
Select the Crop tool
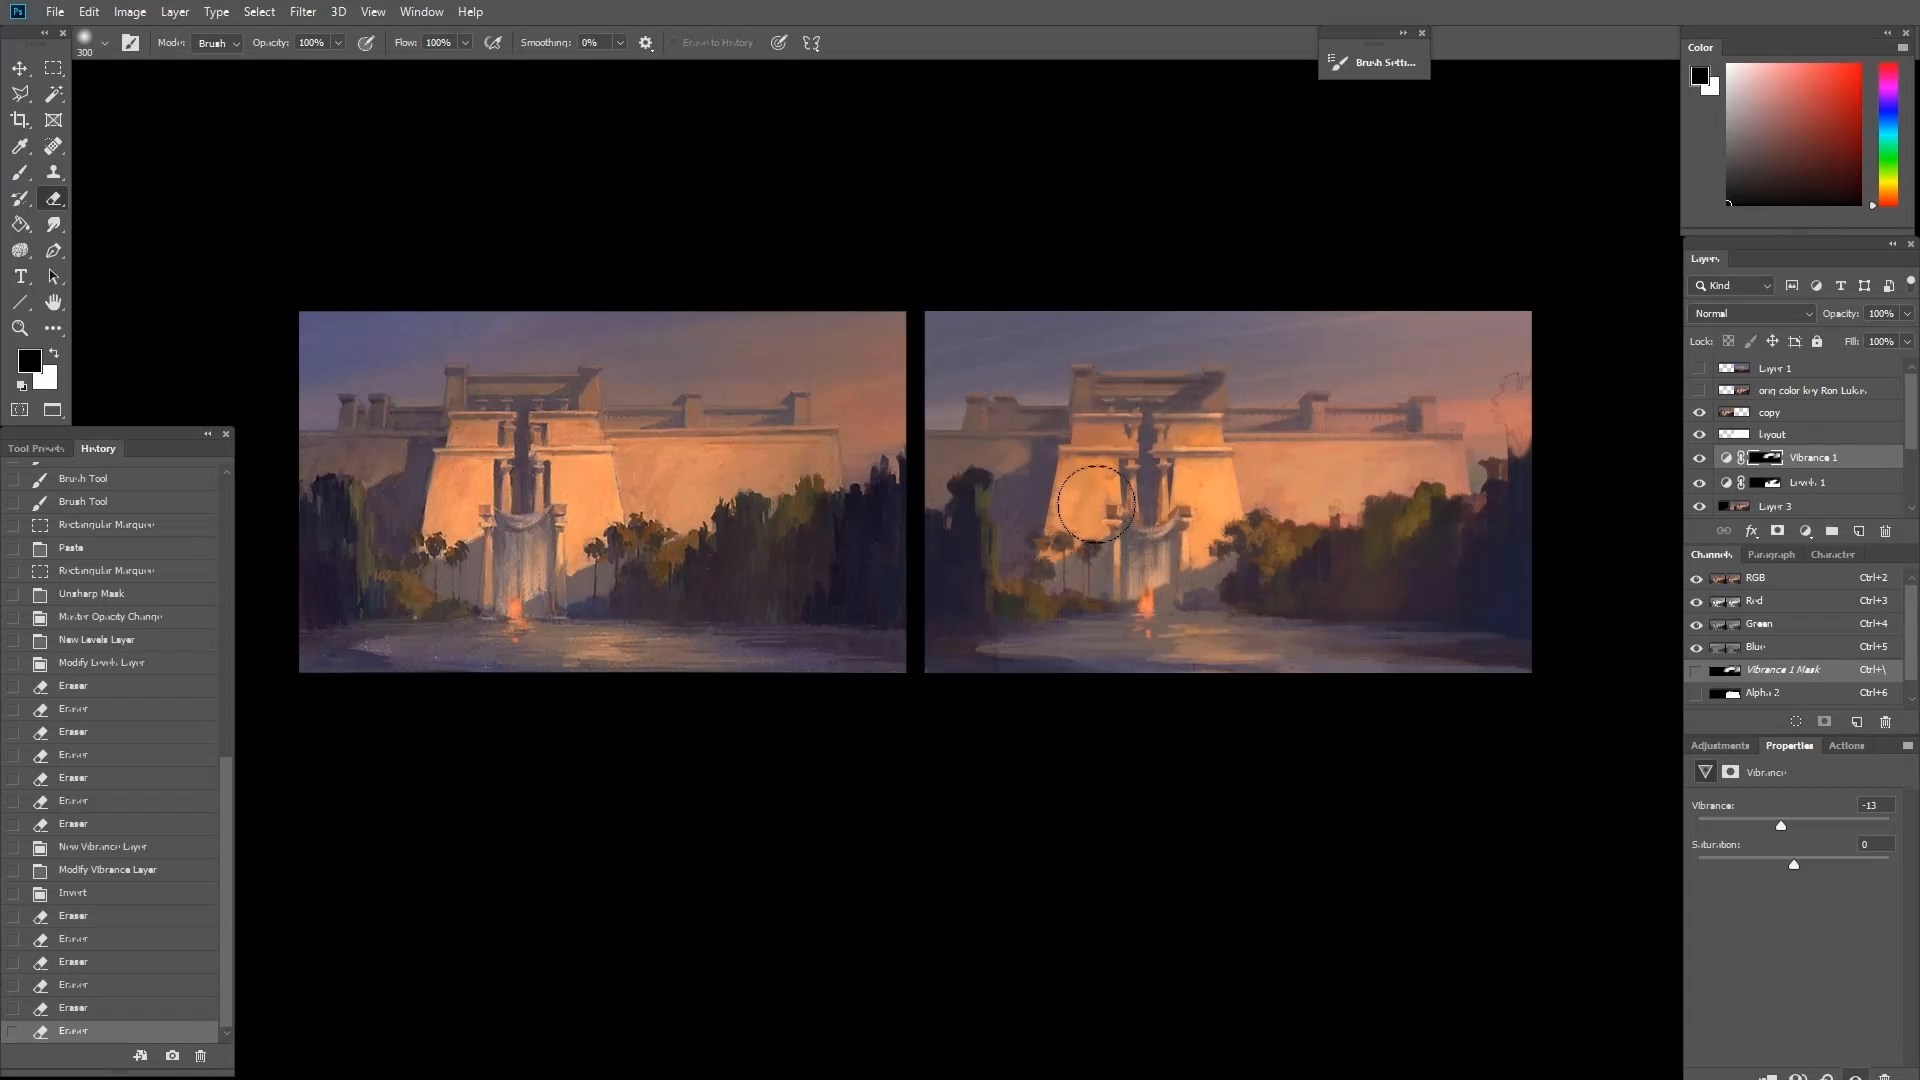coord(20,120)
